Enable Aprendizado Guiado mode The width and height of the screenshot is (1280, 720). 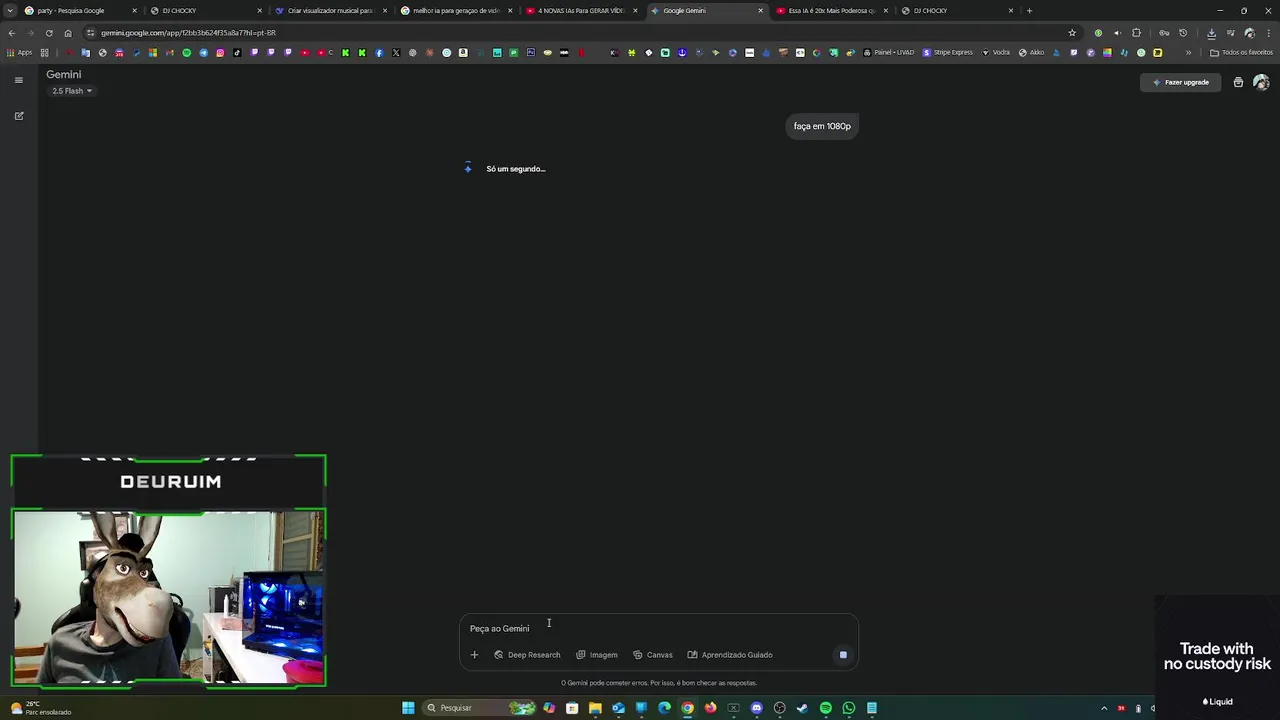click(x=730, y=655)
